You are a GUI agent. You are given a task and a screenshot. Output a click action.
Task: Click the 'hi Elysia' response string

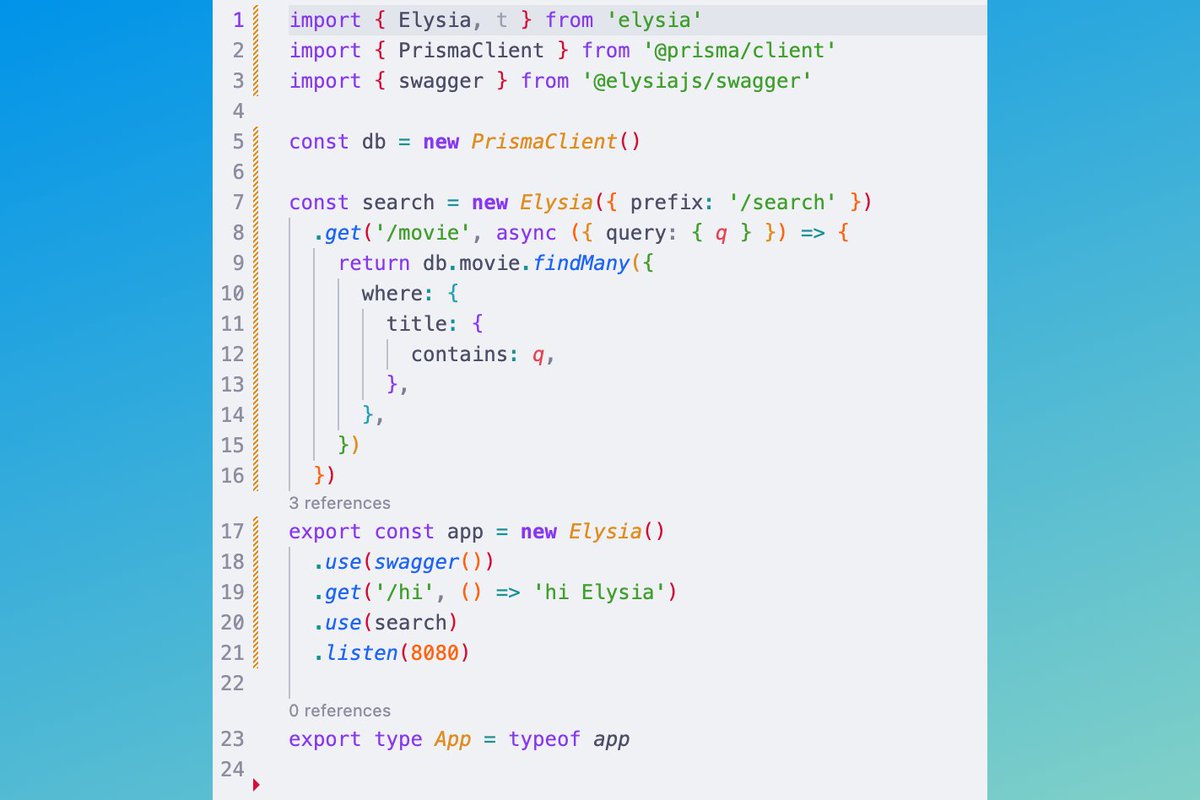[x=600, y=592]
